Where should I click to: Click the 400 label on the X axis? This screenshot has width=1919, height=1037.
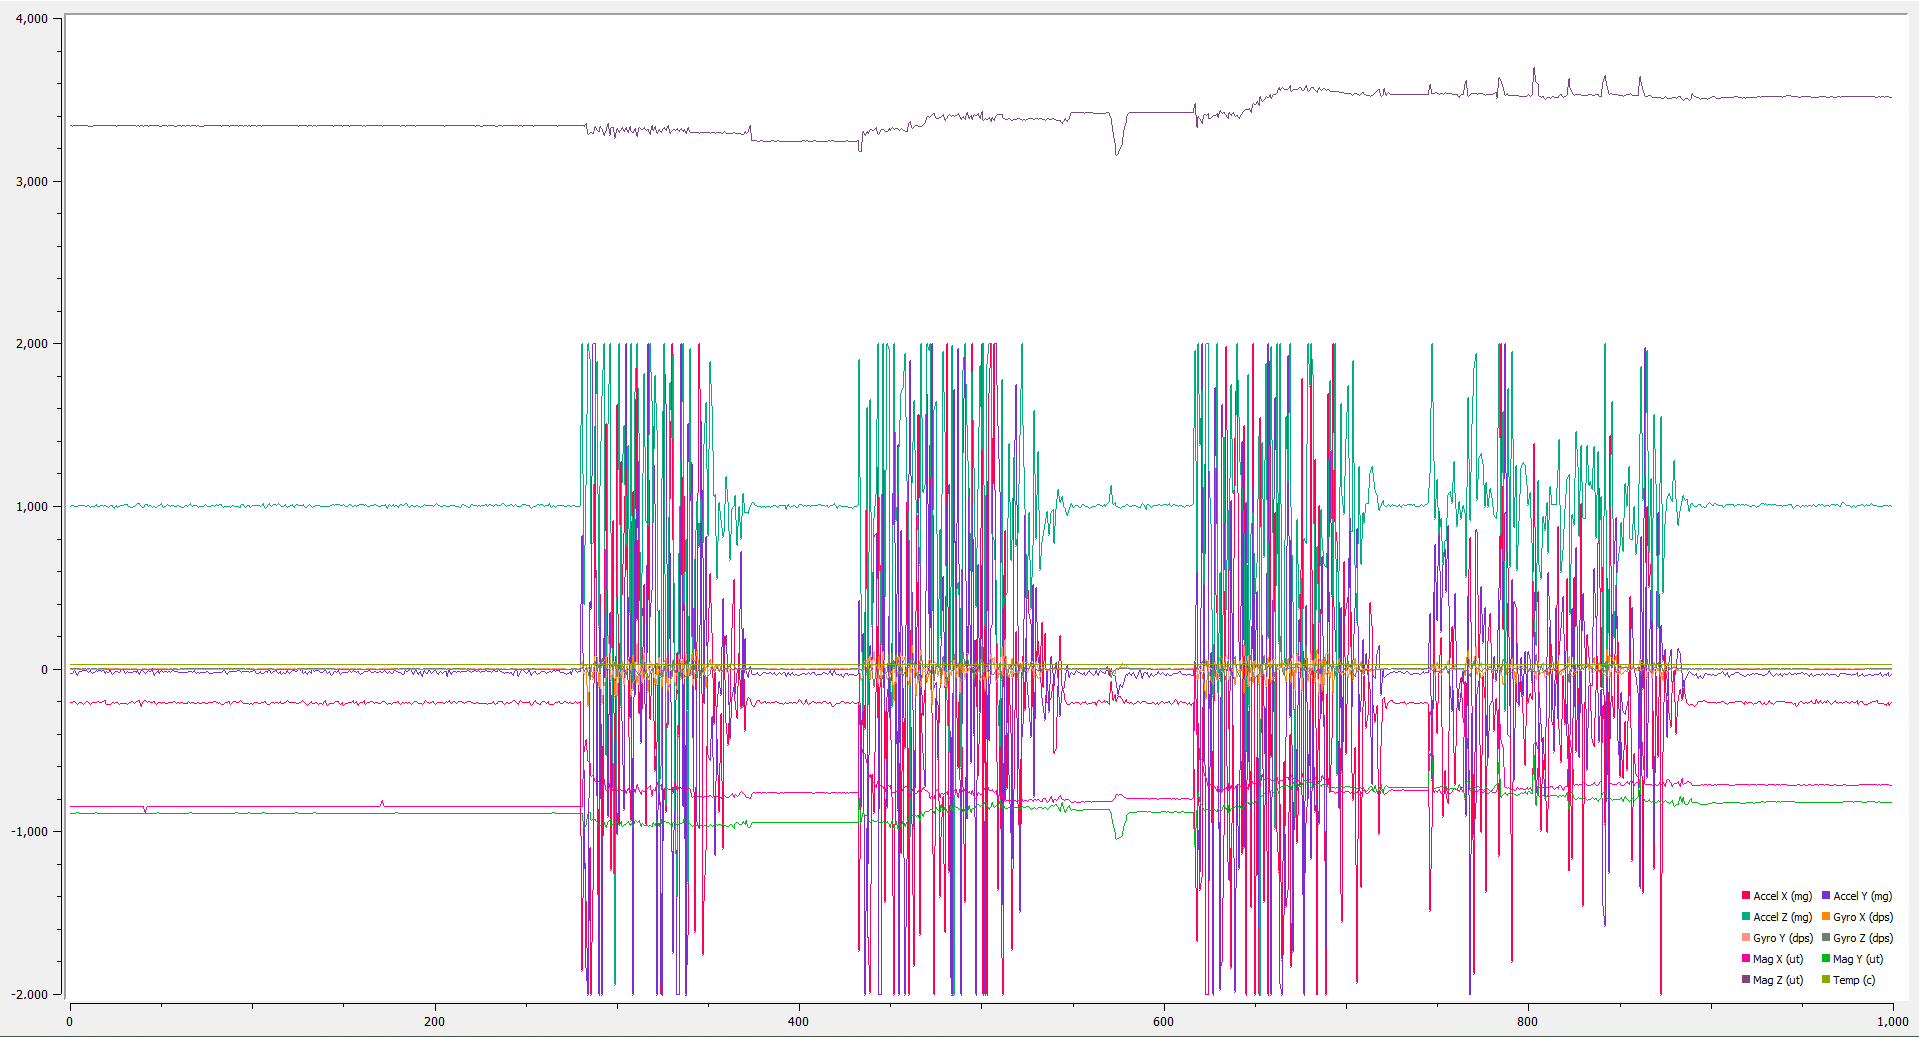click(x=798, y=1021)
